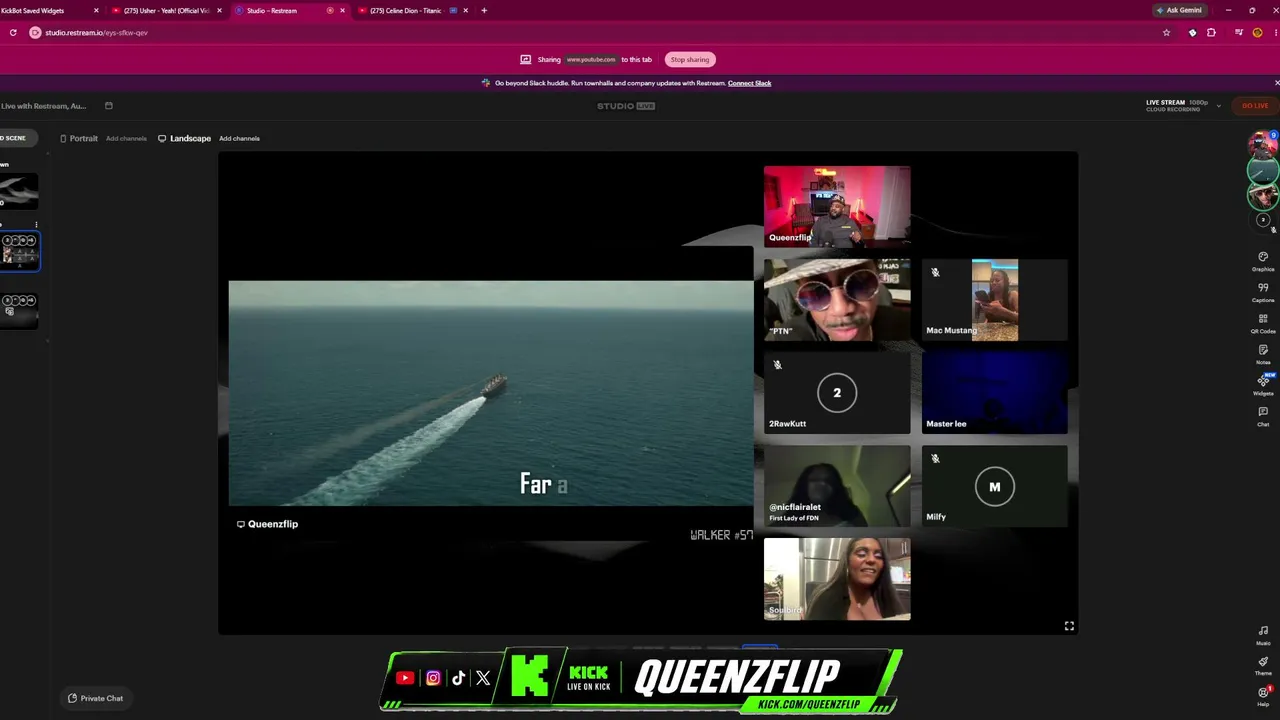Viewport: 1280px width, 720px height.
Task: Stop sharing the YouTube tab
Action: tap(690, 60)
